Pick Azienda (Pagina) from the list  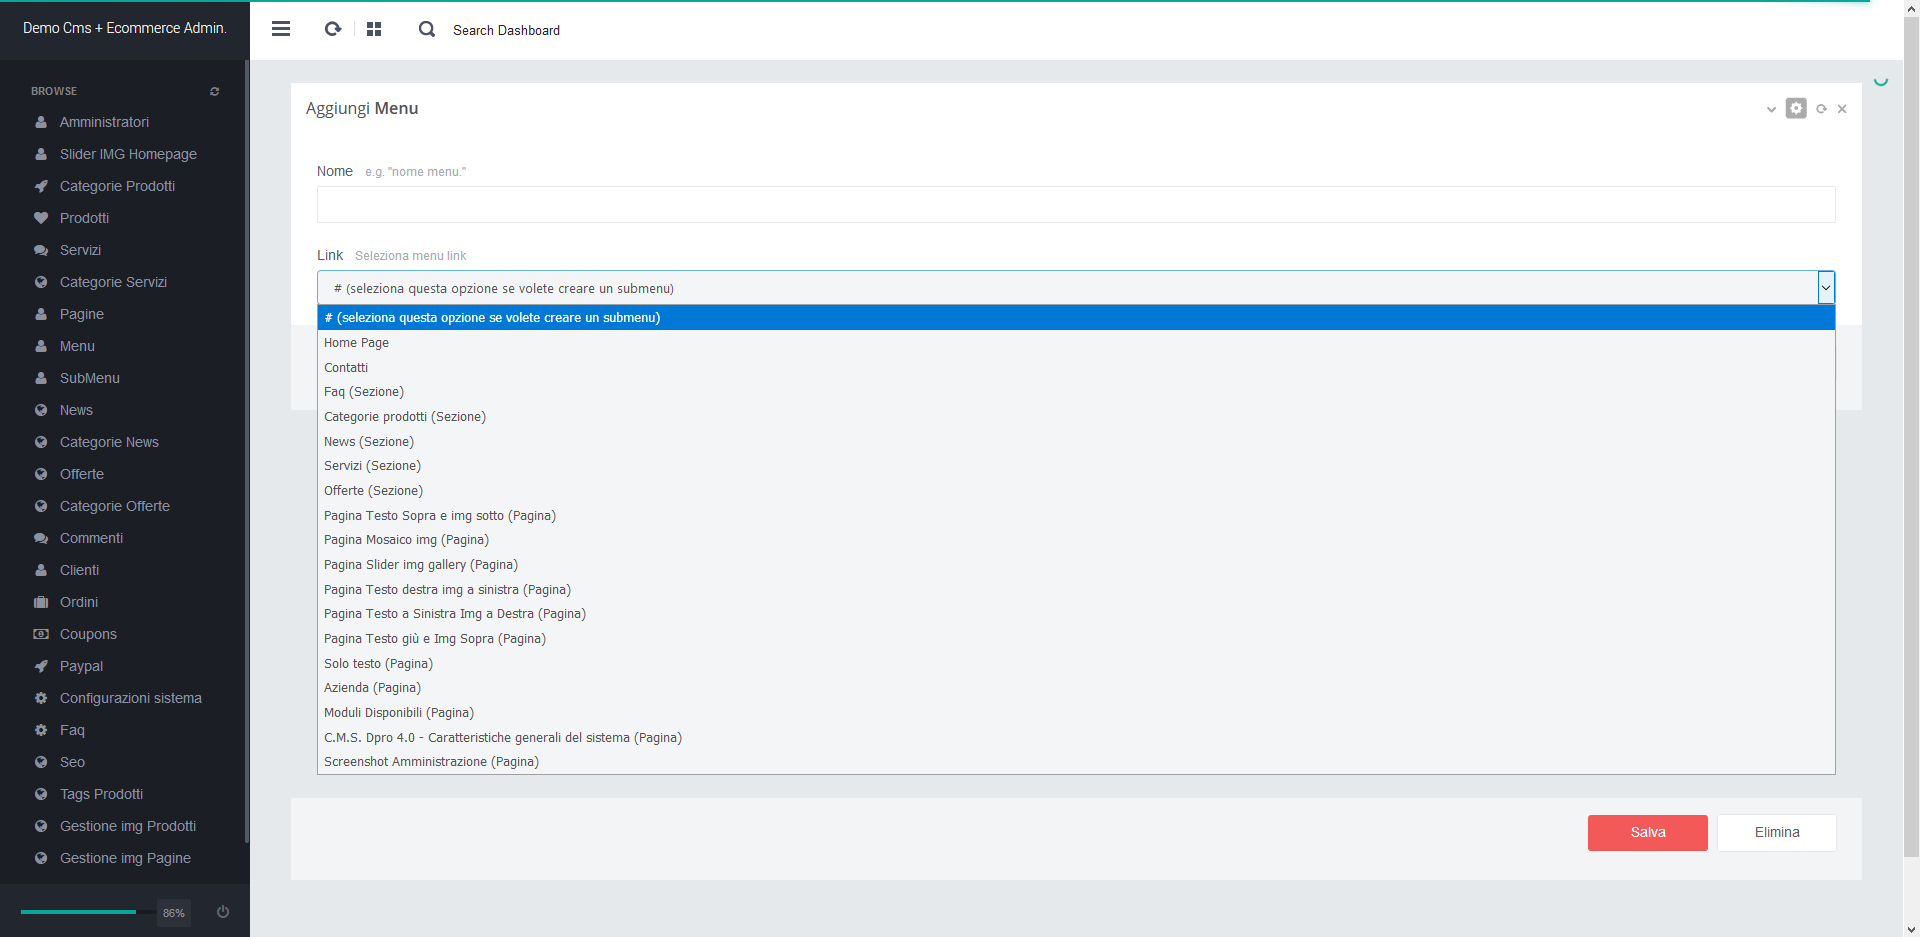pyautogui.click(x=372, y=688)
